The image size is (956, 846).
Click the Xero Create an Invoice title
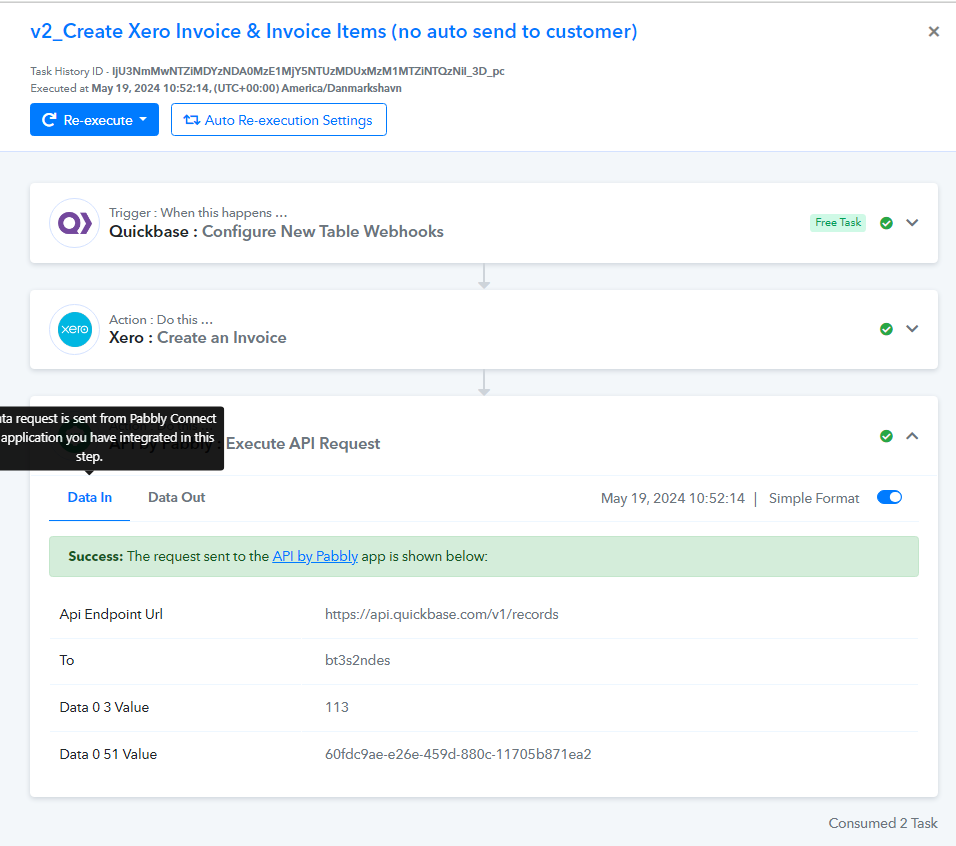click(x=198, y=338)
